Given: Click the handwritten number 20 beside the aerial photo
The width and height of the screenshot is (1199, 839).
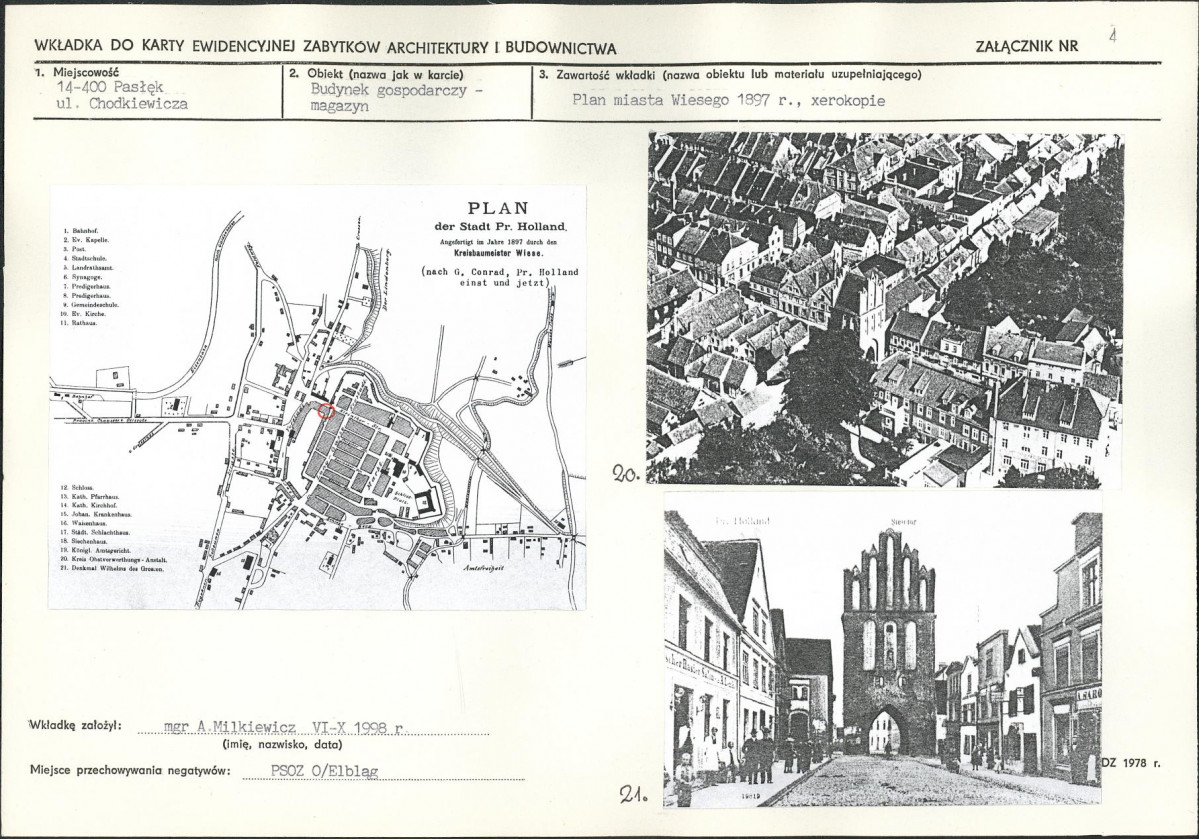Looking at the screenshot, I should 625,473.
